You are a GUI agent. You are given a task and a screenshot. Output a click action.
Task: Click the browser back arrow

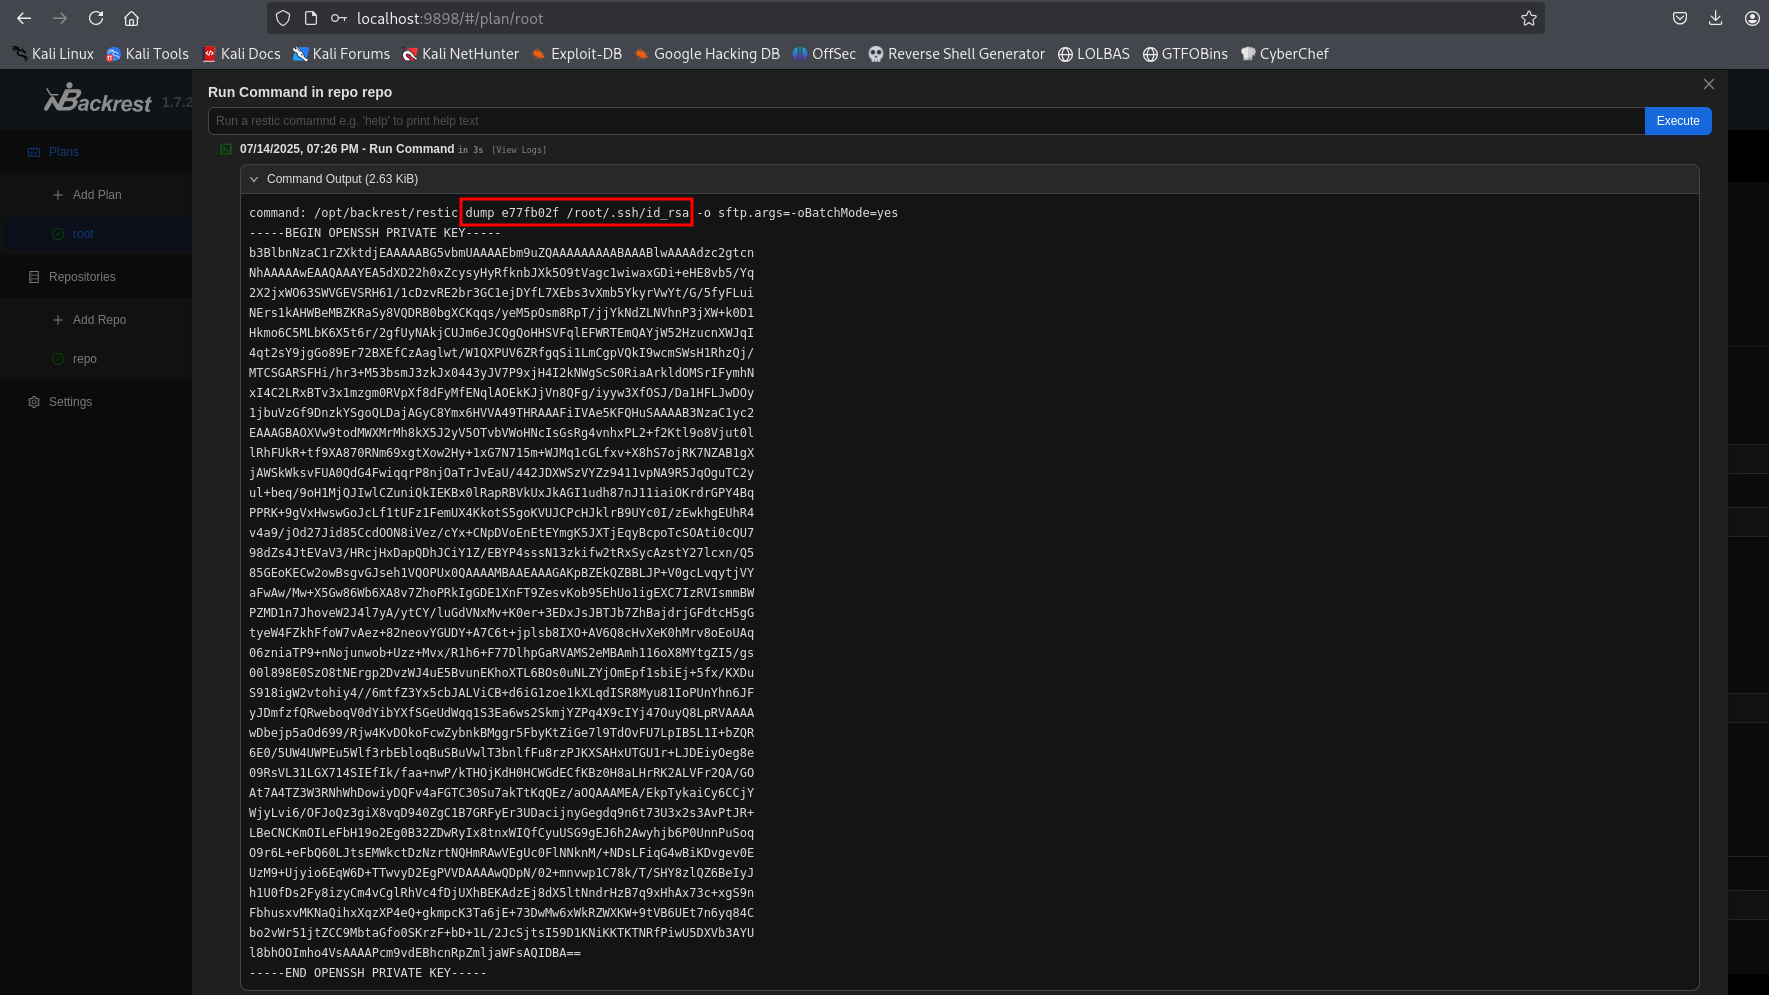click(24, 18)
